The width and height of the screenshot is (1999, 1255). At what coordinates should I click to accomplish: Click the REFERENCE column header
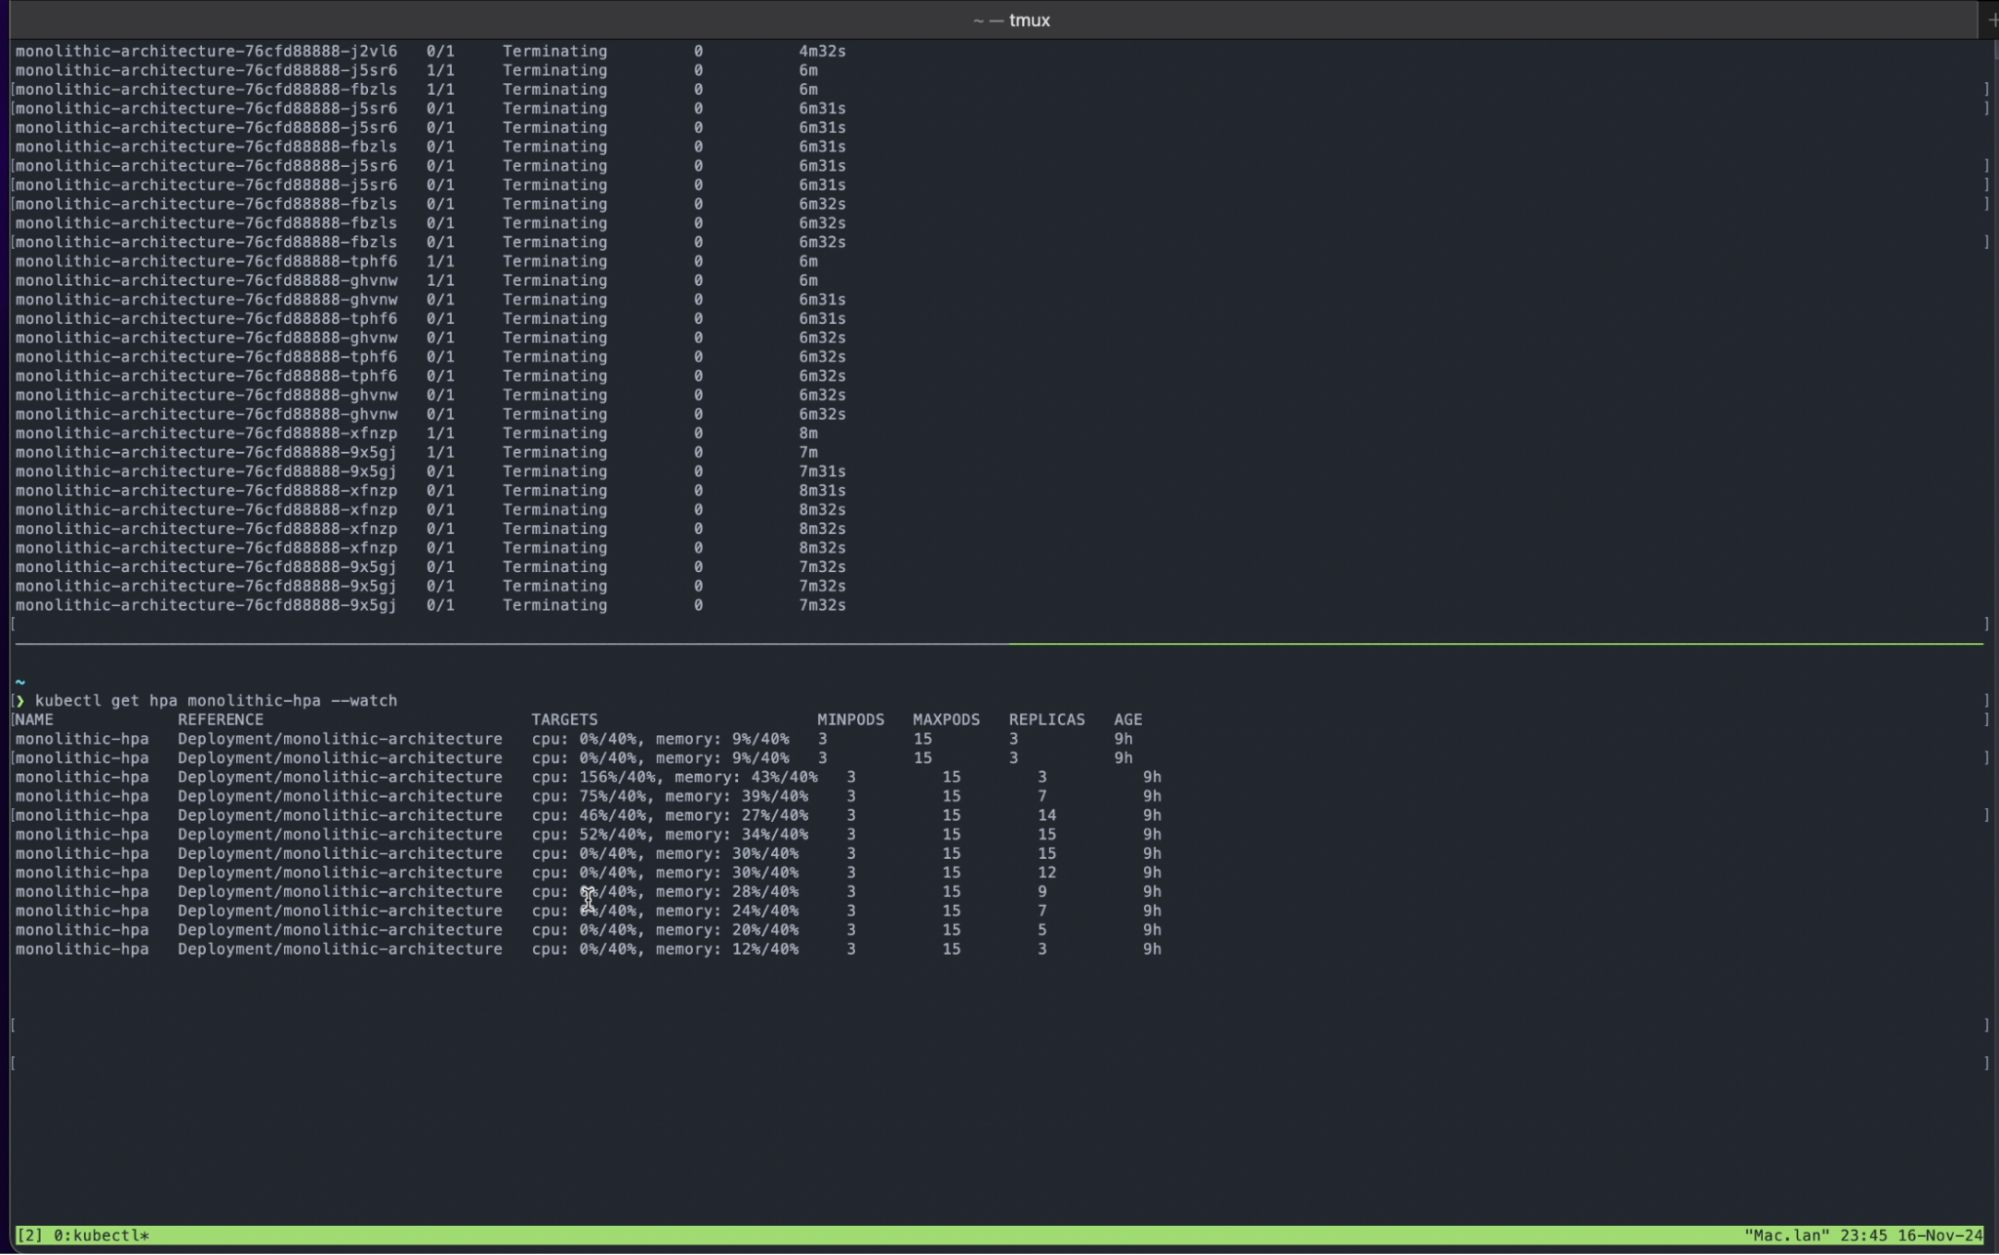(x=221, y=719)
